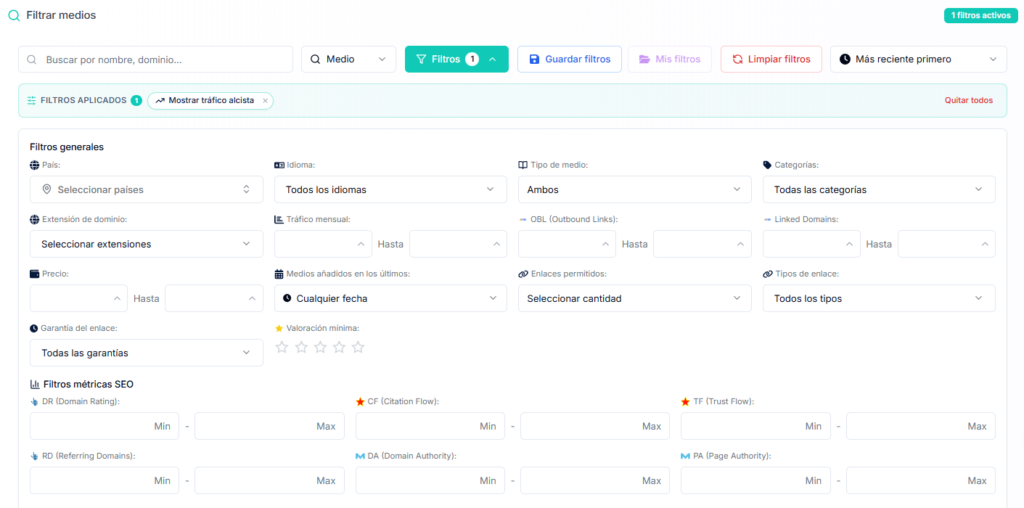Click the Tráfico mensual Hasta maximum field
This screenshot has height=508, width=1024.
tap(458, 244)
